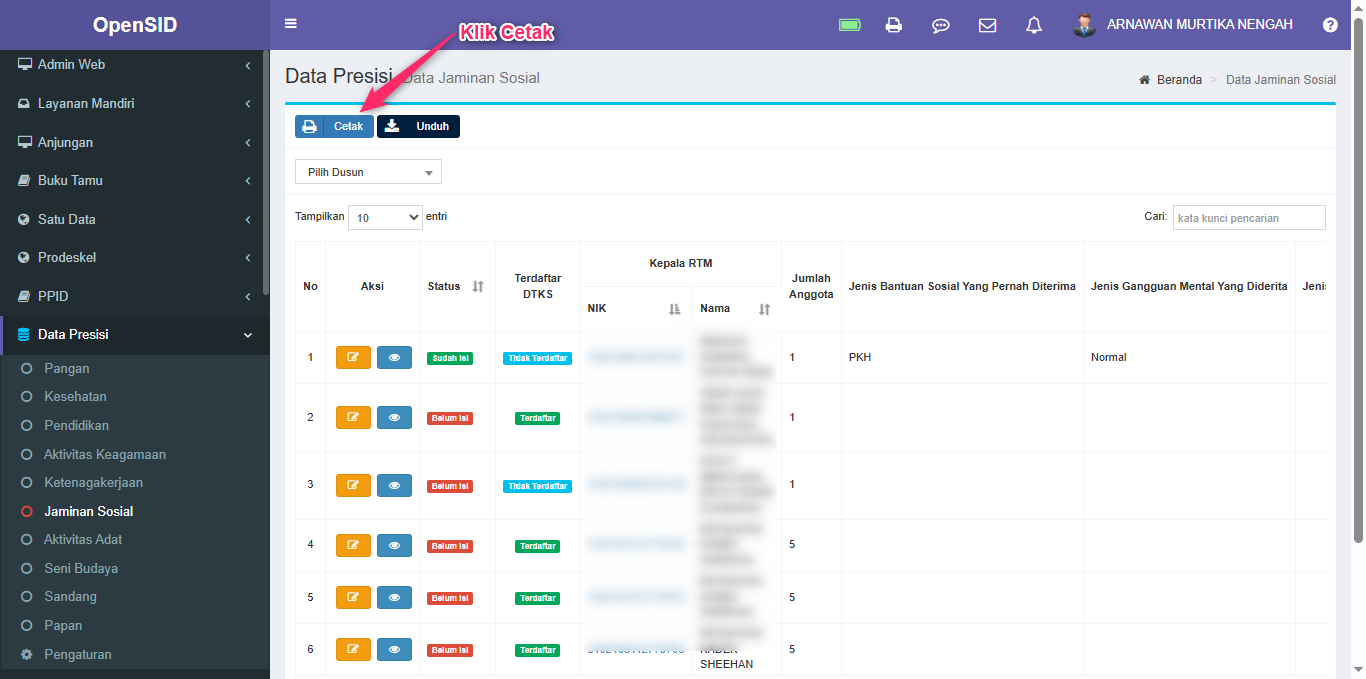
Task: Click the Sudah Isi status badge
Action: 450,358
